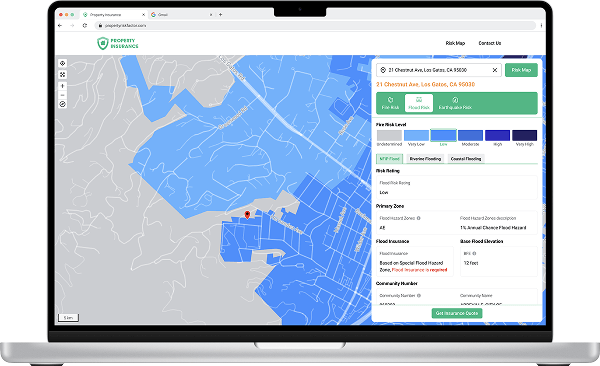This screenshot has width=600, height=366.
Task: Click the Property Insurance shield logo
Action: pyautogui.click(x=103, y=43)
